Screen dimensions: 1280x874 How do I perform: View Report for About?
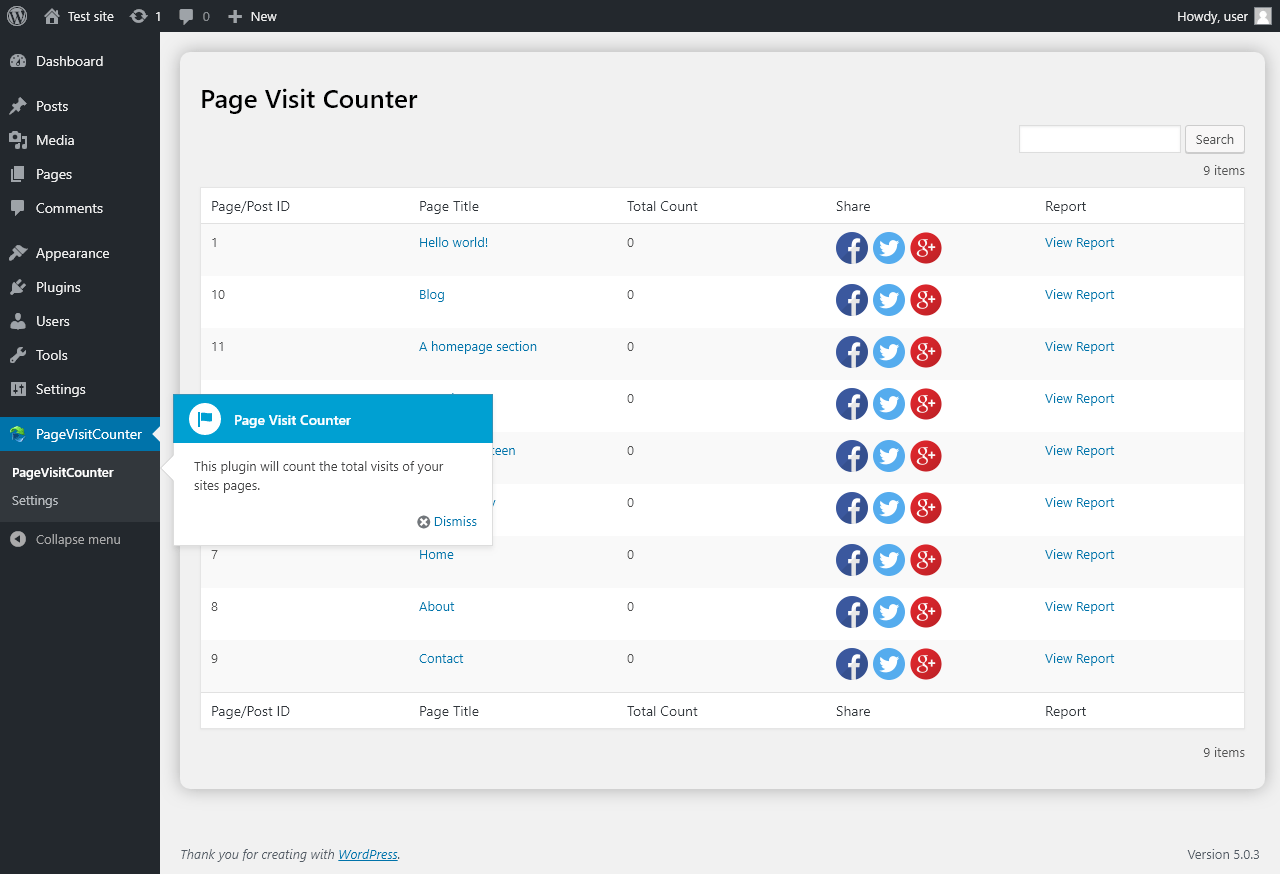tap(1079, 606)
